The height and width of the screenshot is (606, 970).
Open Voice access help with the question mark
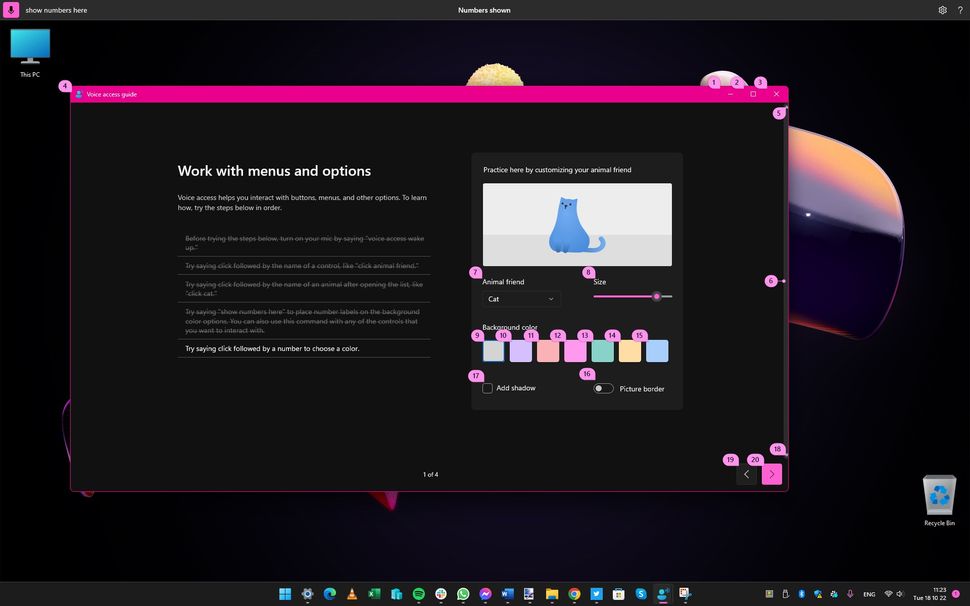click(959, 9)
